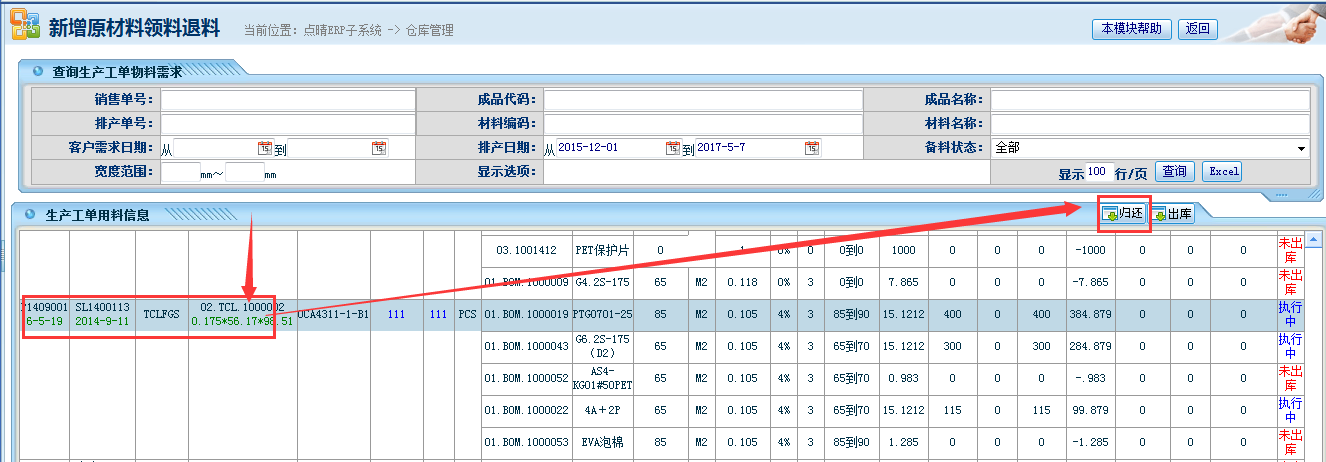
Task: Open calendar for customer demand start date
Action: click(x=265, y=148)
